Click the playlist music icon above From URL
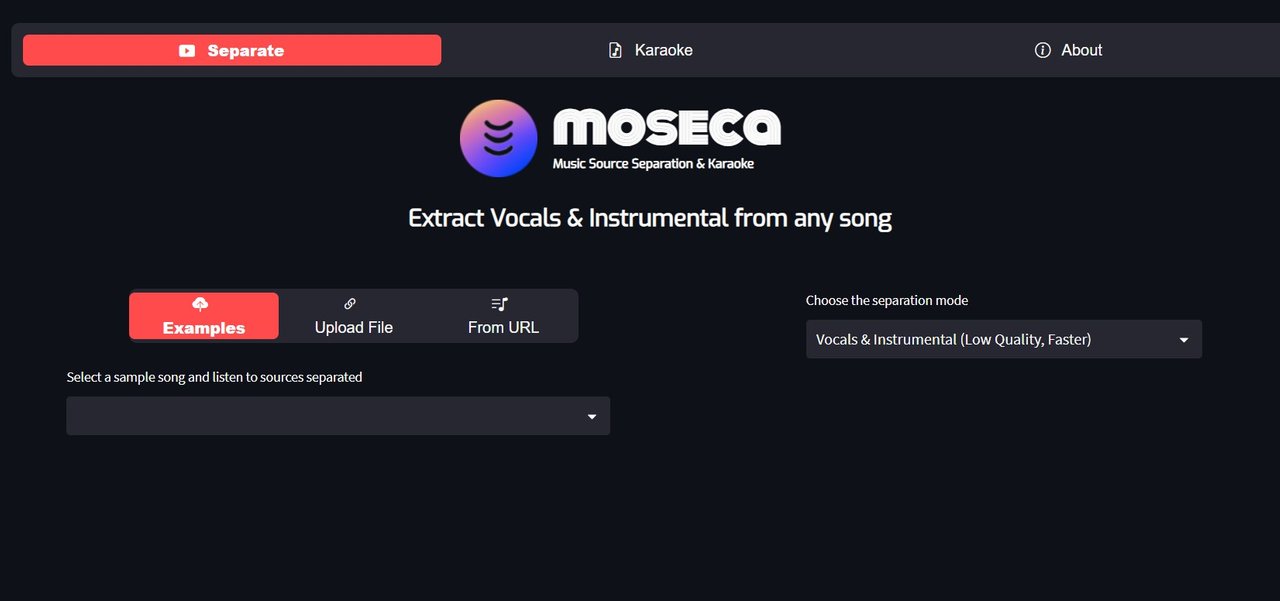 (500, 304)
